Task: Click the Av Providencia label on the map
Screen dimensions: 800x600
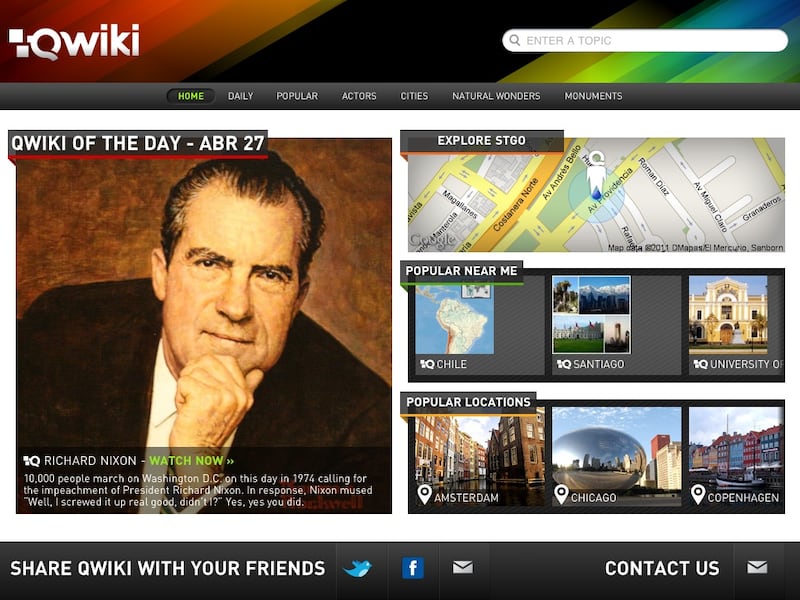Action: tap(610, 191)
